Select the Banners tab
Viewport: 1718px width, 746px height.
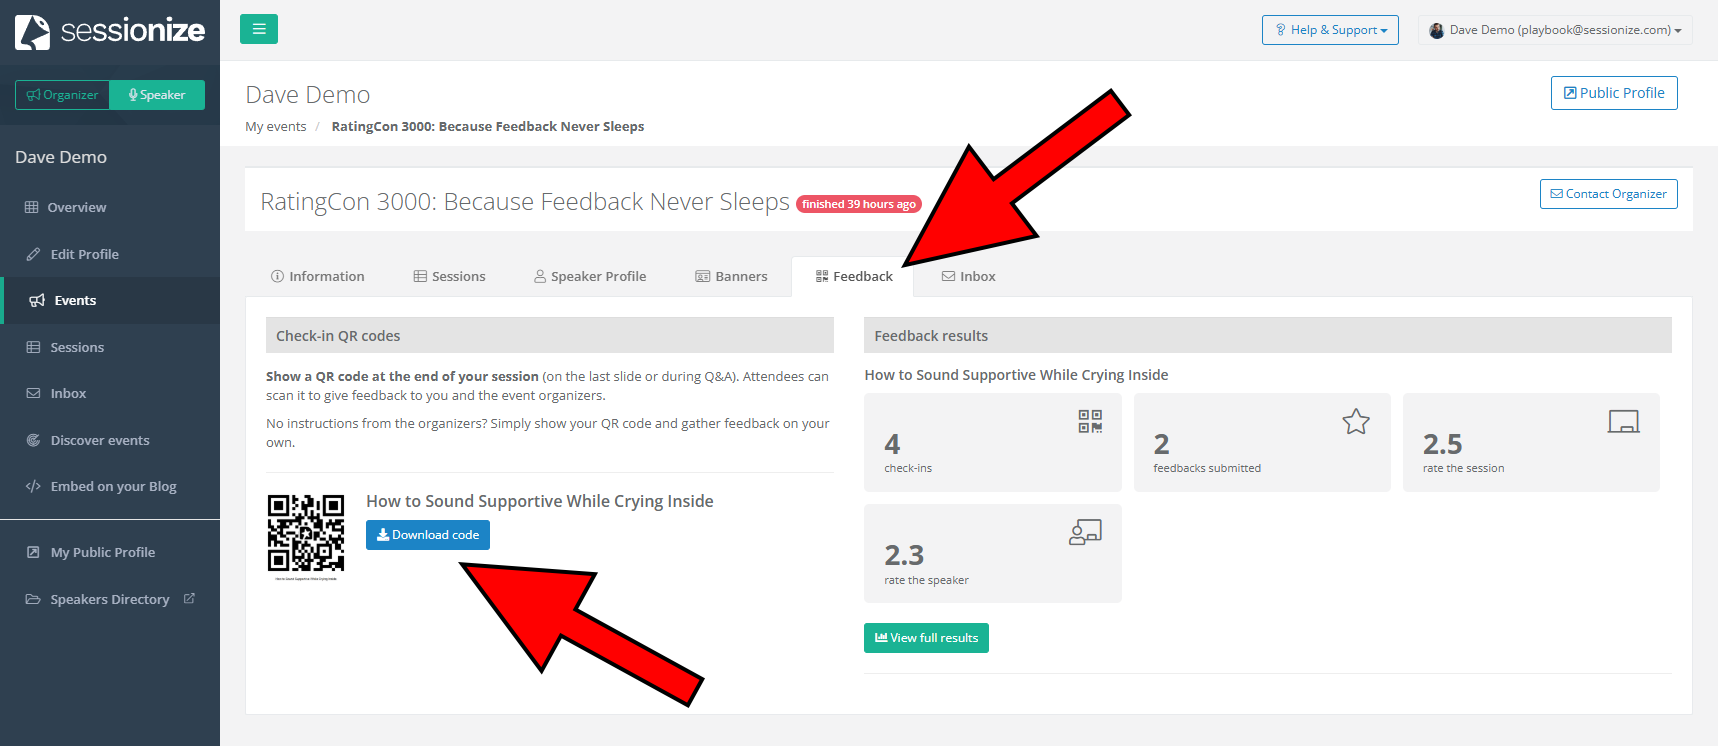tap(731, 277)
